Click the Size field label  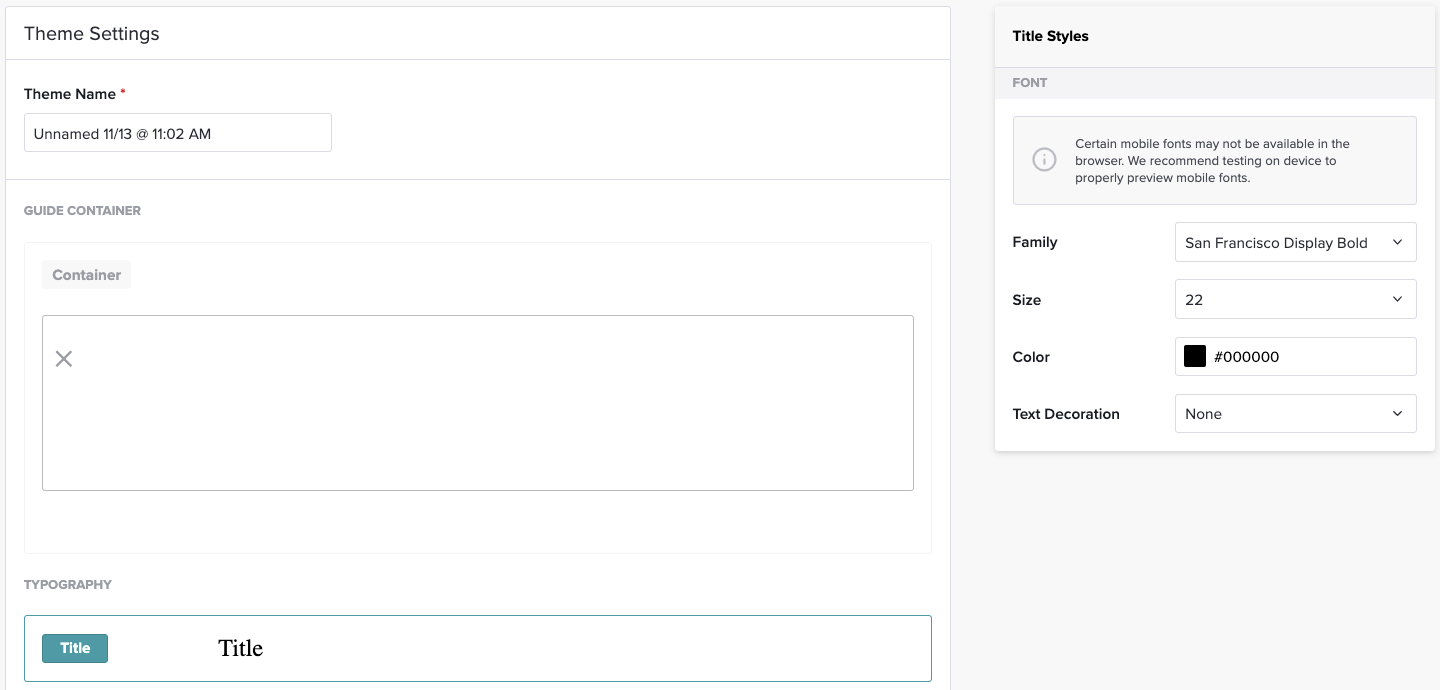pyautogui.click(x=1027, y=300)
